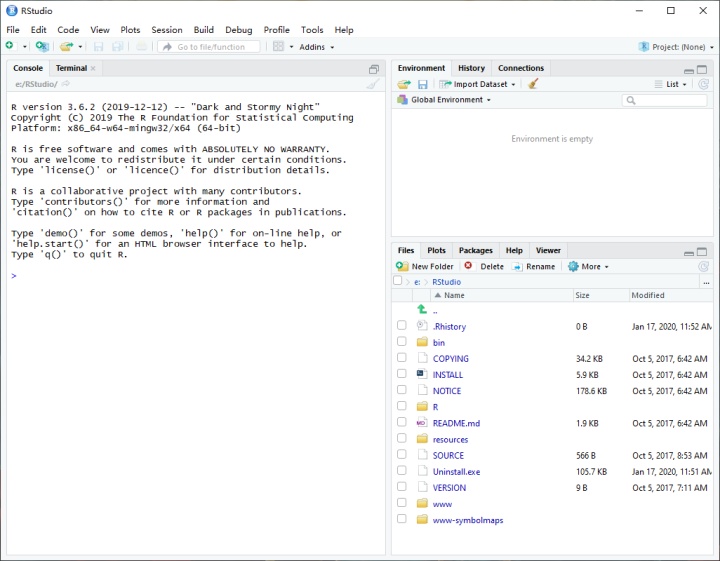Open the Workspace panes dropdown arrow
Viewport: 720px width, 561px height.
pos(291,47)
